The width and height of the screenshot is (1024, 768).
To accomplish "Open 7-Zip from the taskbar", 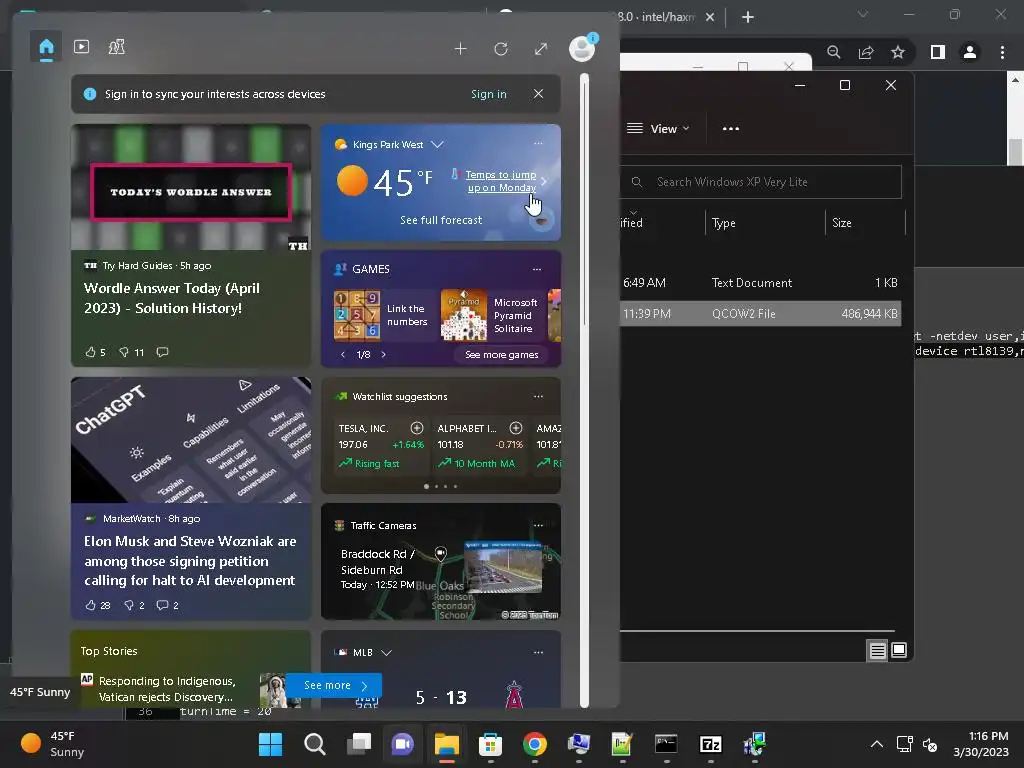I will click(710, 744).
